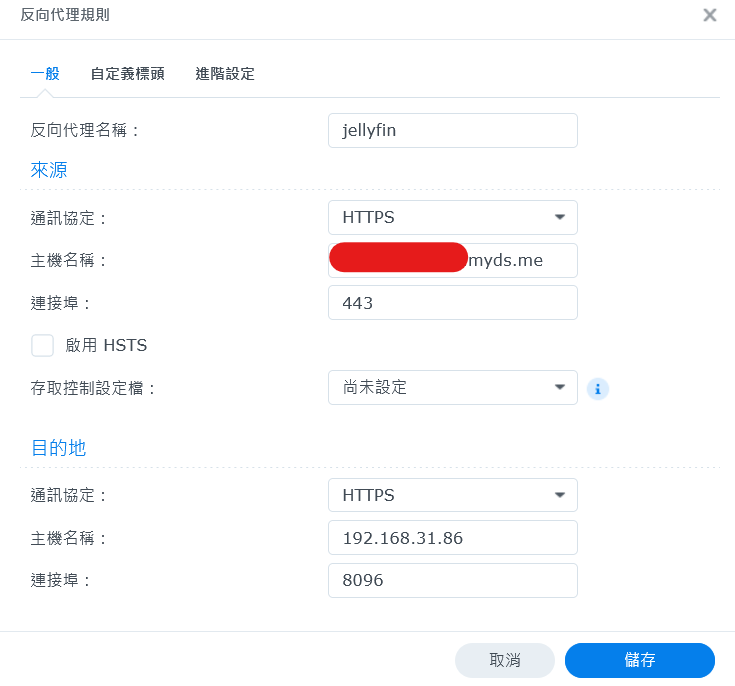Click the 目的地 section heading
Screen dimensions: 735x686
(59, 448)
